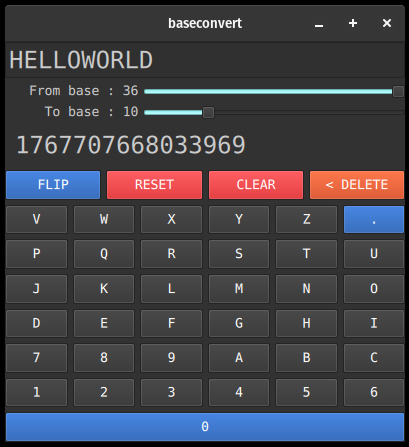Select the decimal point key
This screenshot has height=447, width=409.
click(374, 219)
